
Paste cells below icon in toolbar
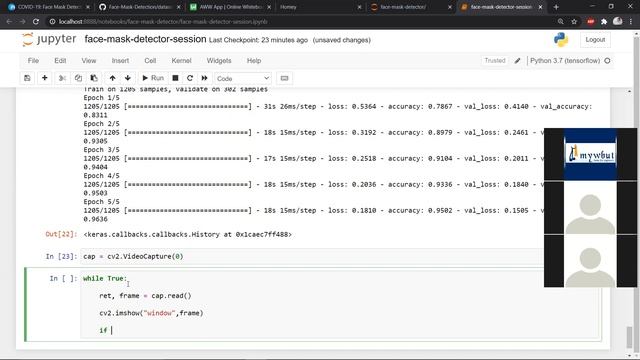point(94,78)
